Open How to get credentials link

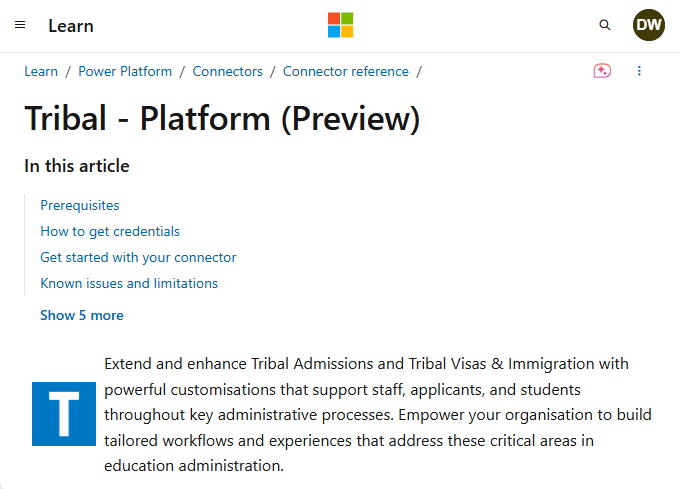[110, 231]
